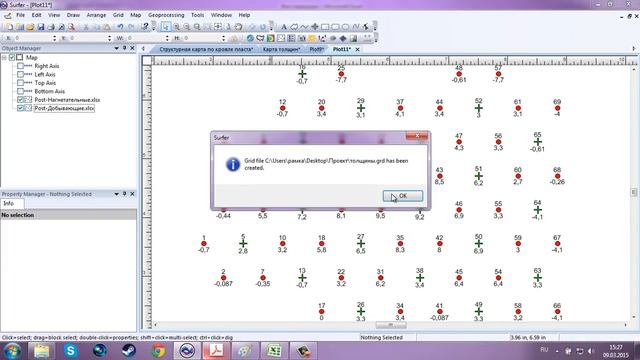Click the Y position spinner arrows

pyautogui.click(x=109, y=38)
